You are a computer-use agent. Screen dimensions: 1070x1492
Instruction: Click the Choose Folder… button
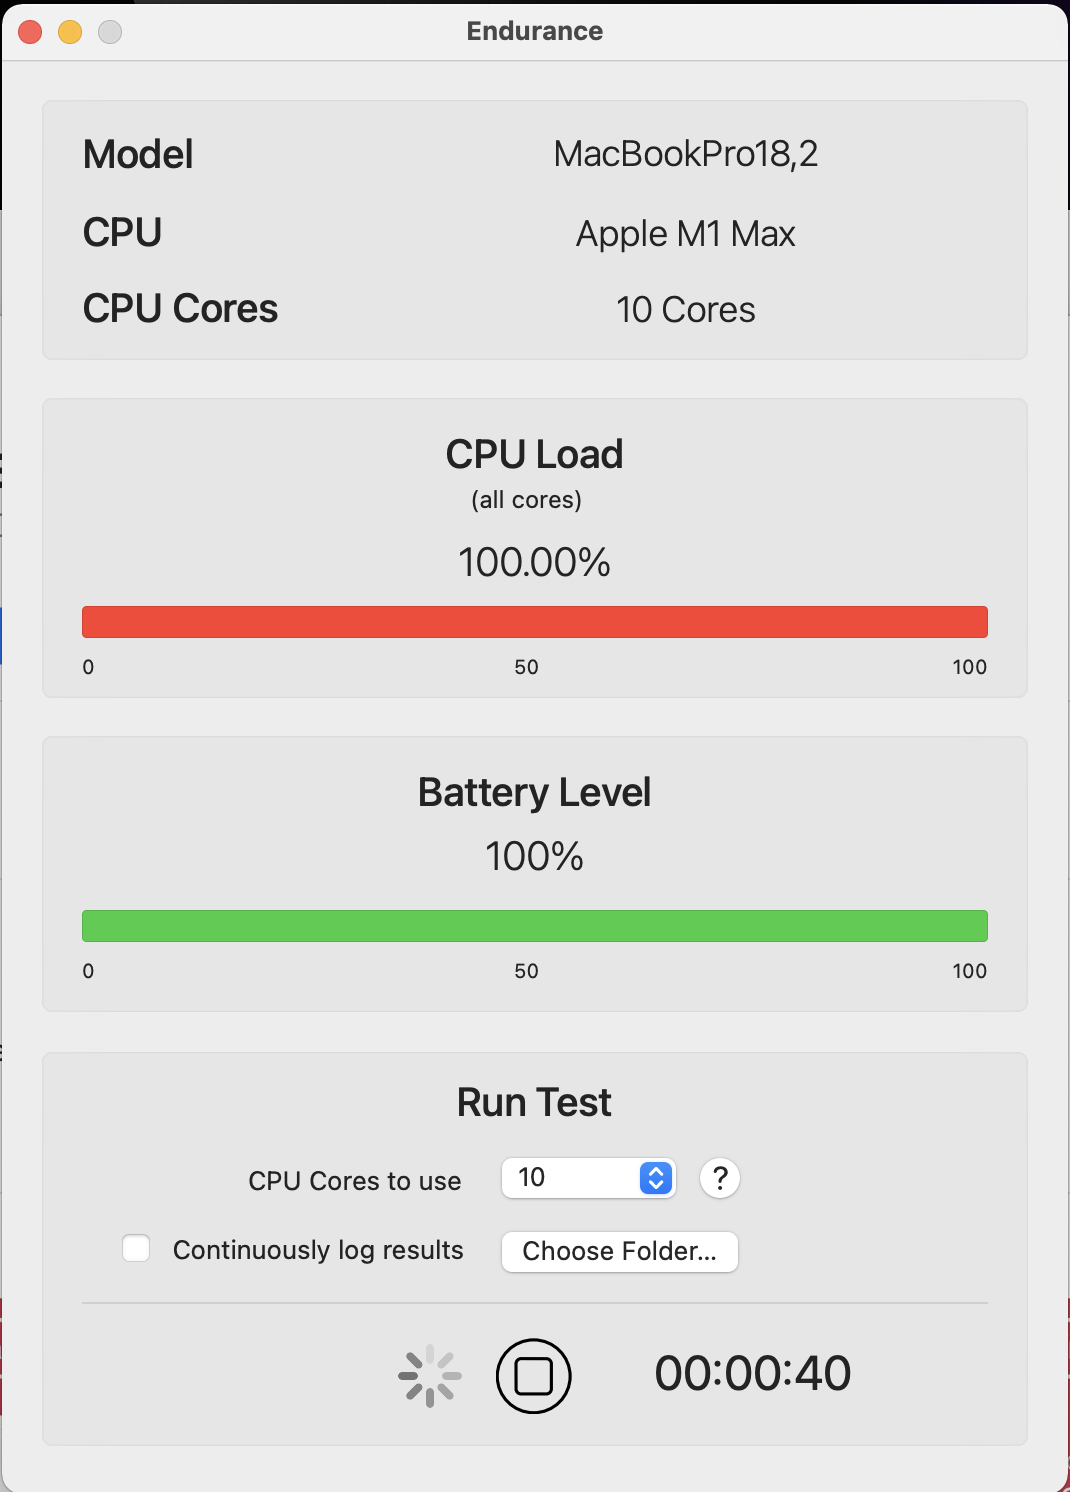(620, 1251)
